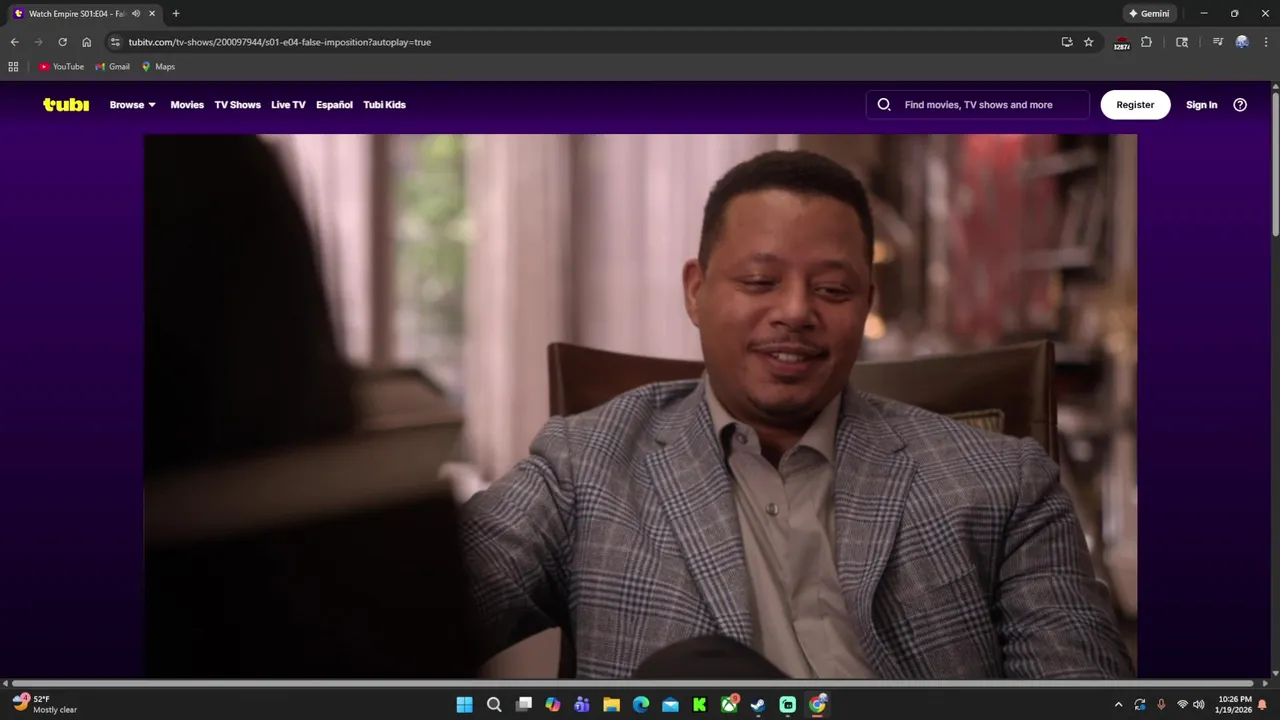Click the microphone tray icon
The height and width of the screenshot is (720, 1280).
[1161, 705]
